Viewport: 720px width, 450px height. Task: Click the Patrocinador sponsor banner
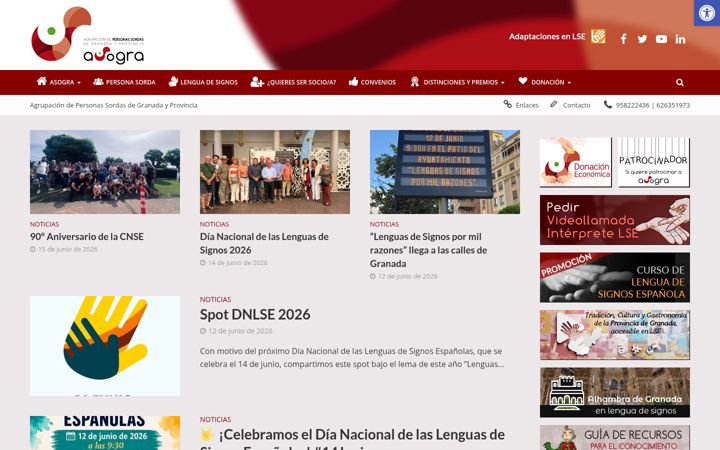pyautogui.click(x=653, y=162)
